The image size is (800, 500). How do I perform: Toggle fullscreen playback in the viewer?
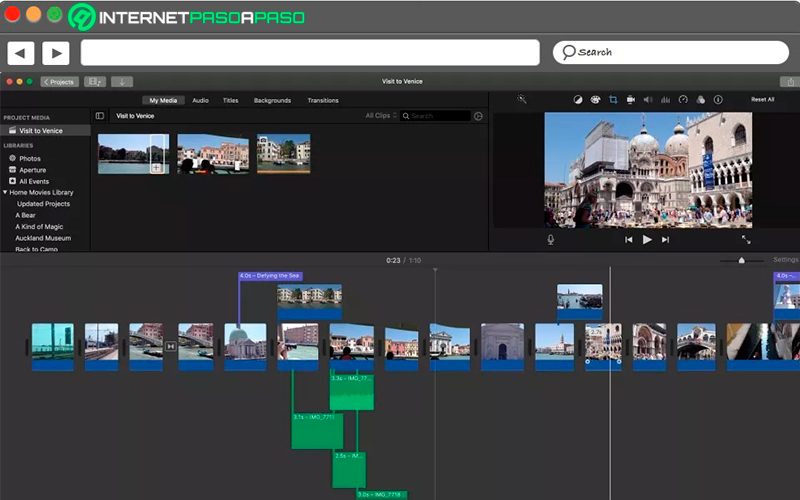[746, 239]
